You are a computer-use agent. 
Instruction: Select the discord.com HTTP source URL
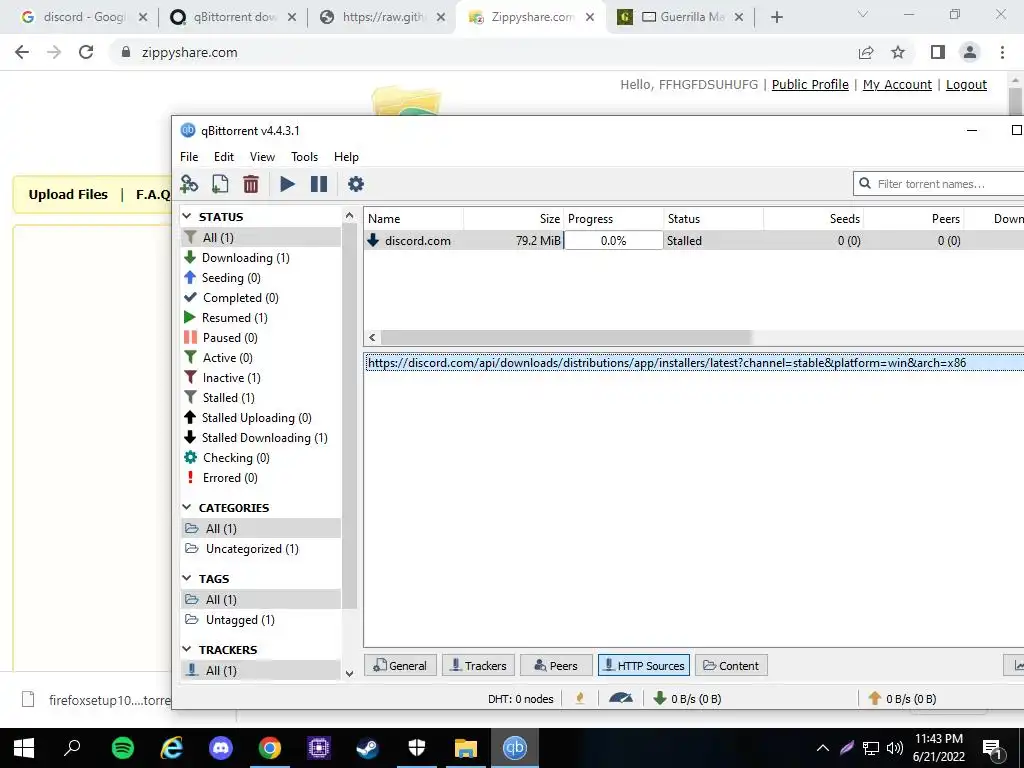coord(695,363)
